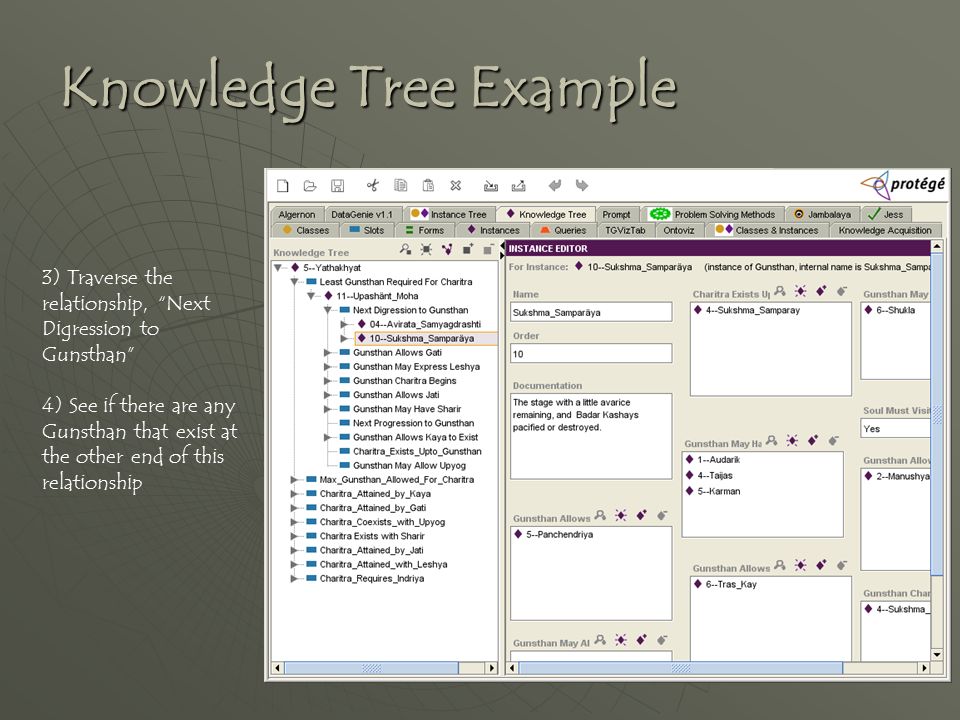Select 4--Sukshma_Samparay in Charitra Exists list

[746, 310]
